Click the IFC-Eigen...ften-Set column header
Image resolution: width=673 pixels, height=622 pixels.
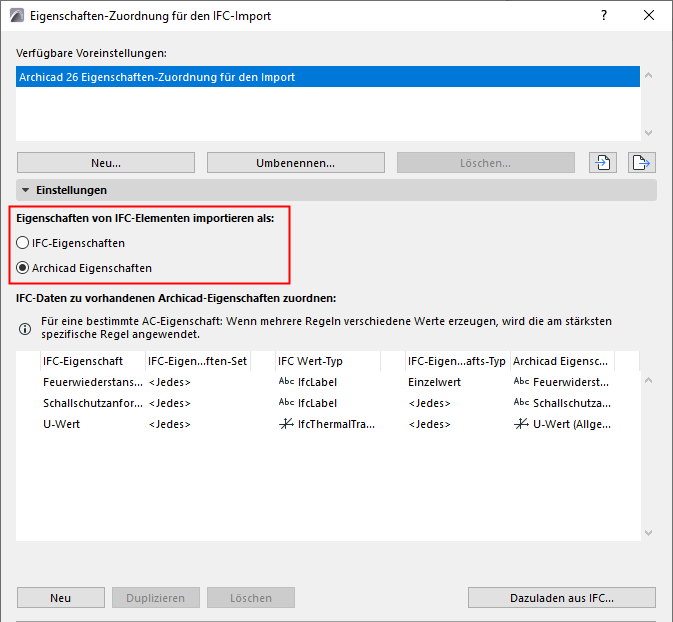198,361
